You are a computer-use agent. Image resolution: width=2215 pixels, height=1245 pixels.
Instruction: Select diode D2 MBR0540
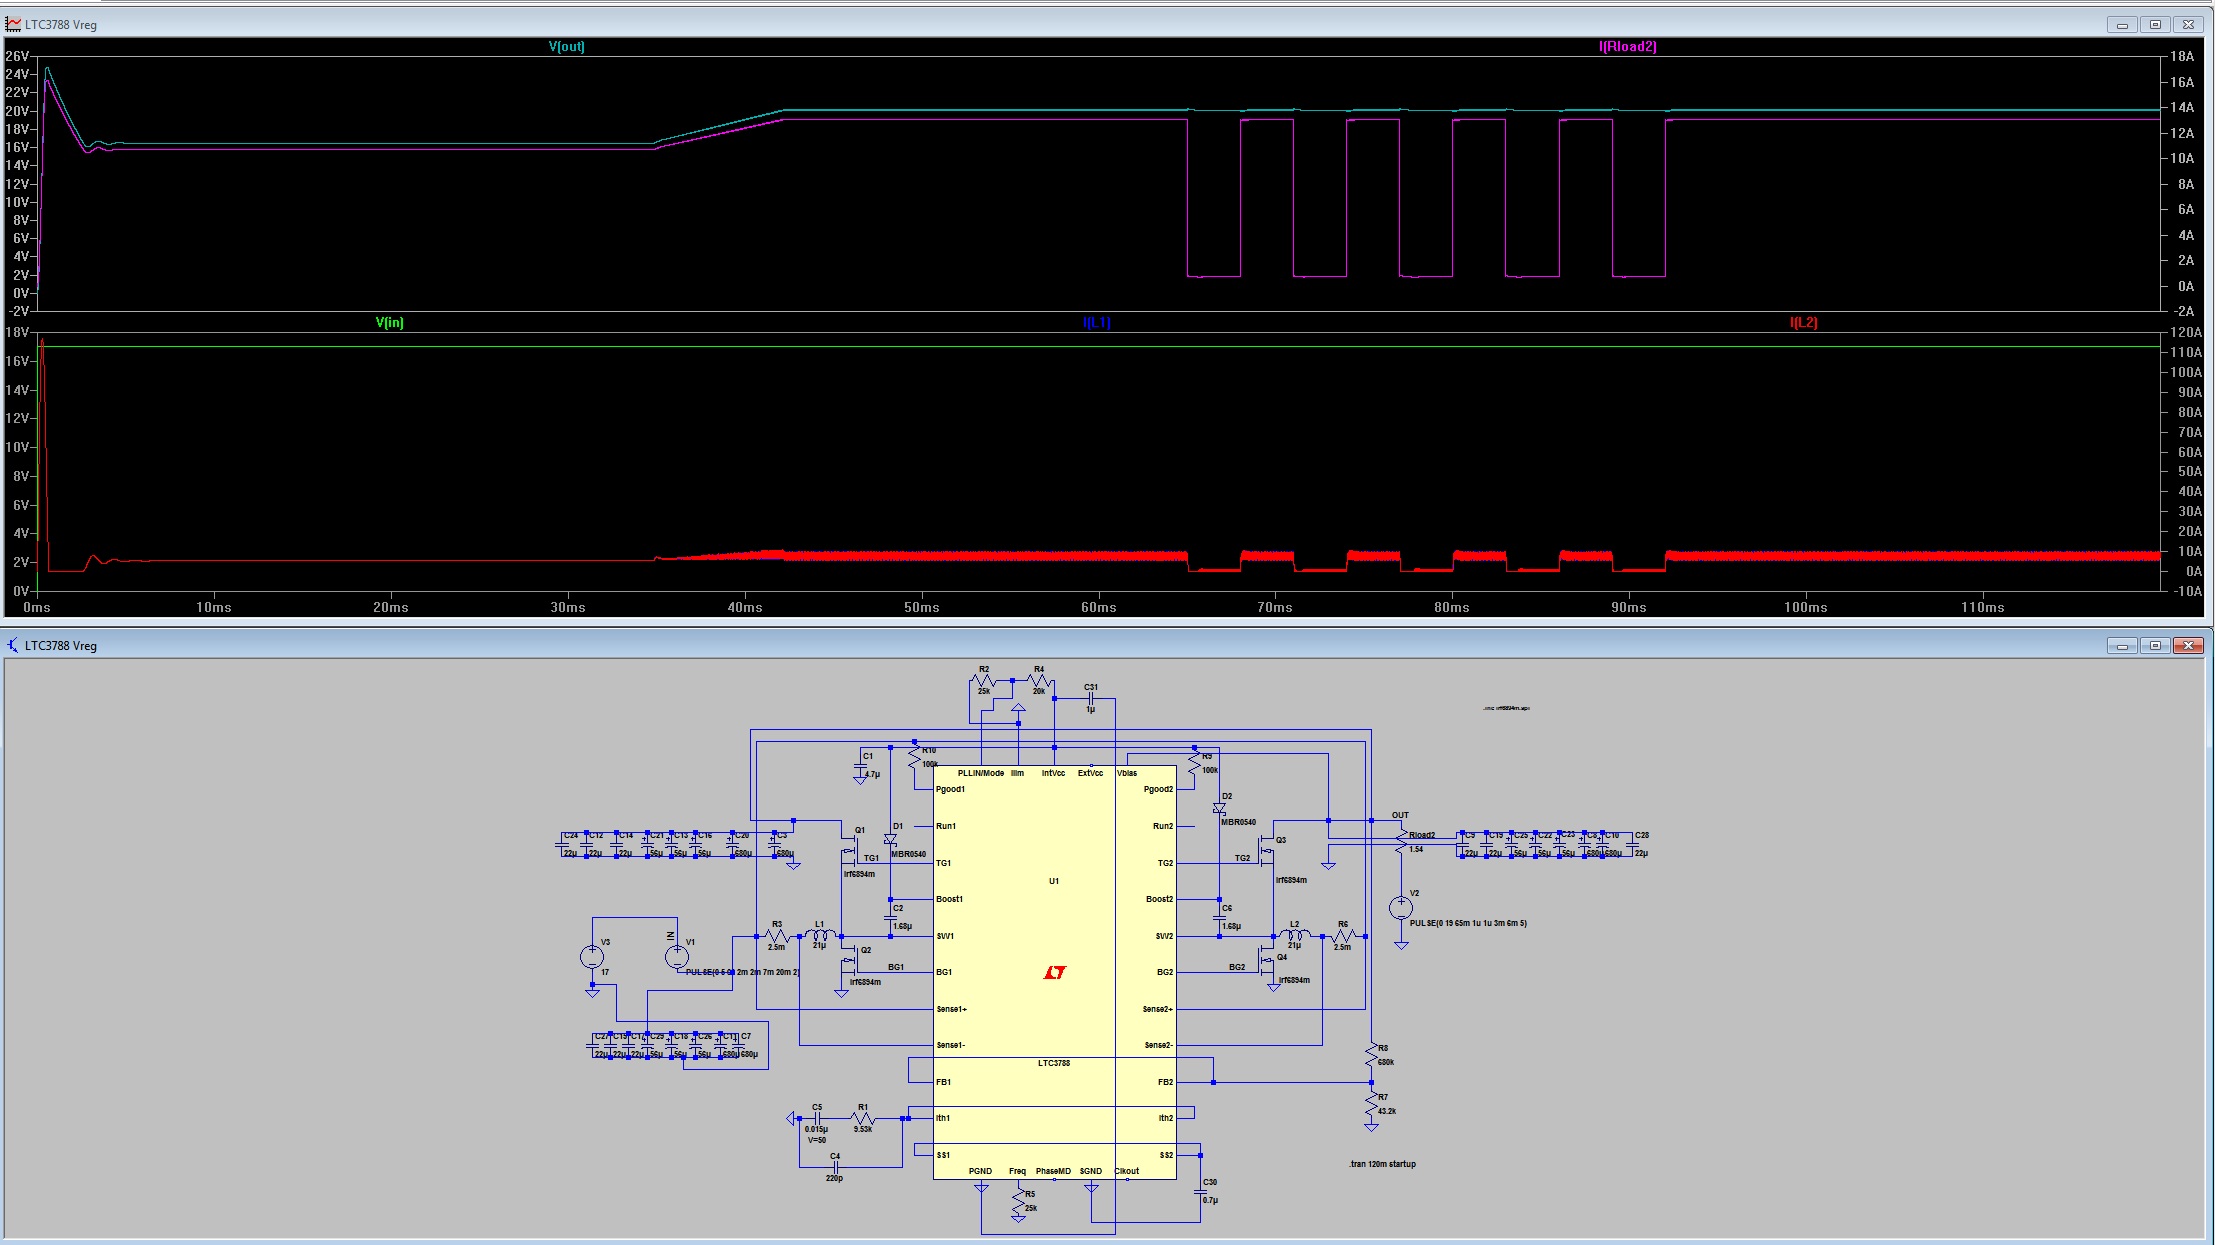1219,808
